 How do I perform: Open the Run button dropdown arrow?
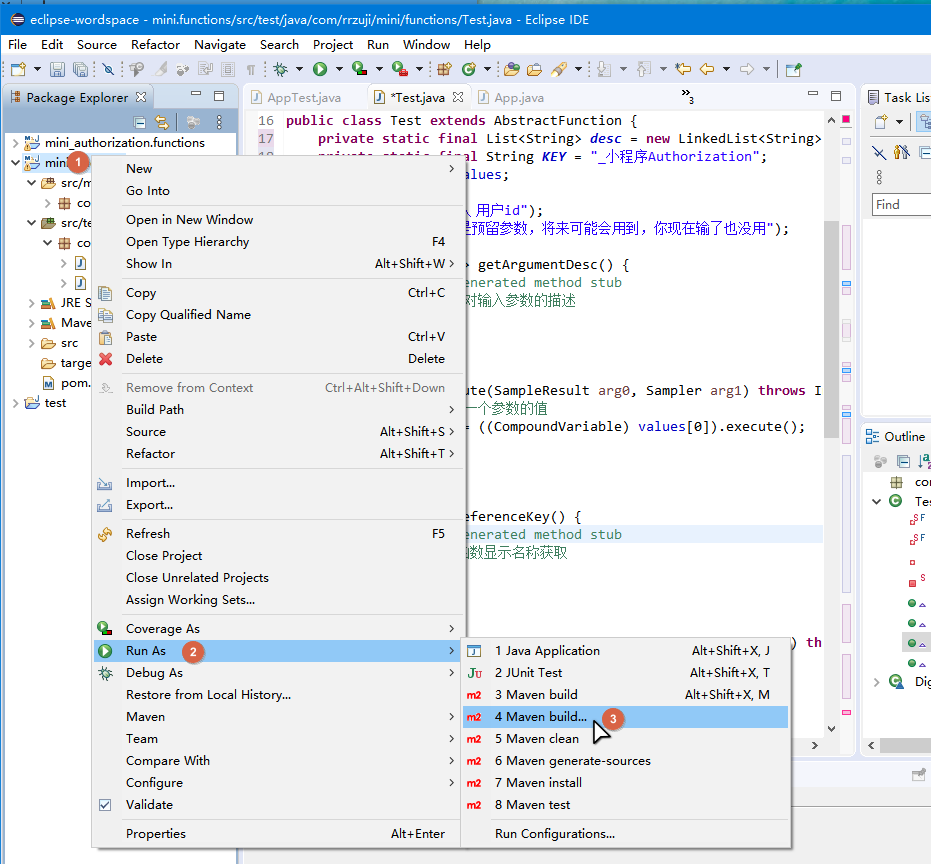339,69
